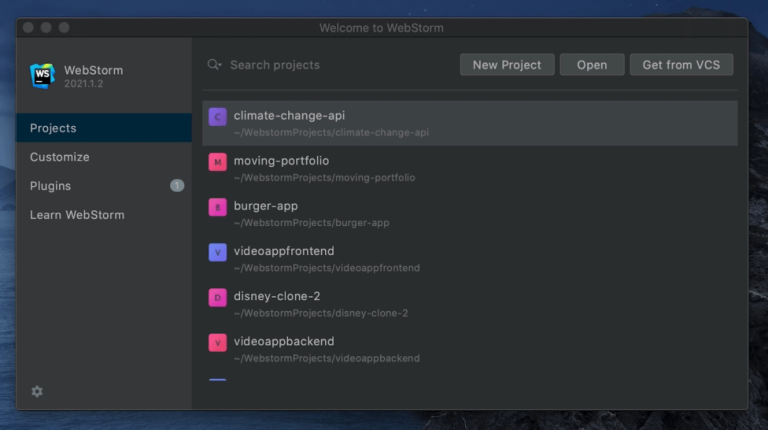
Task: Select the disney-clone-2 project
Action: [470, 304]
